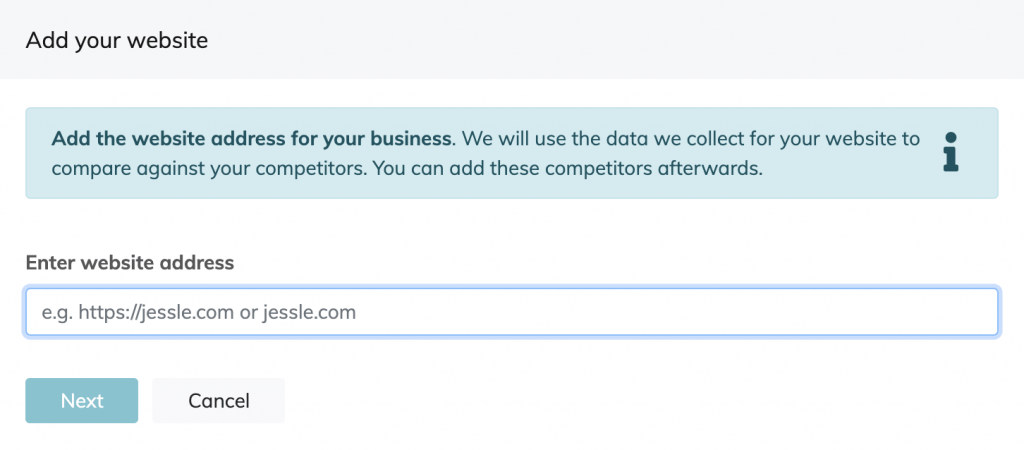
Task: Click the word "website" in dialog title
Action: 167,40
